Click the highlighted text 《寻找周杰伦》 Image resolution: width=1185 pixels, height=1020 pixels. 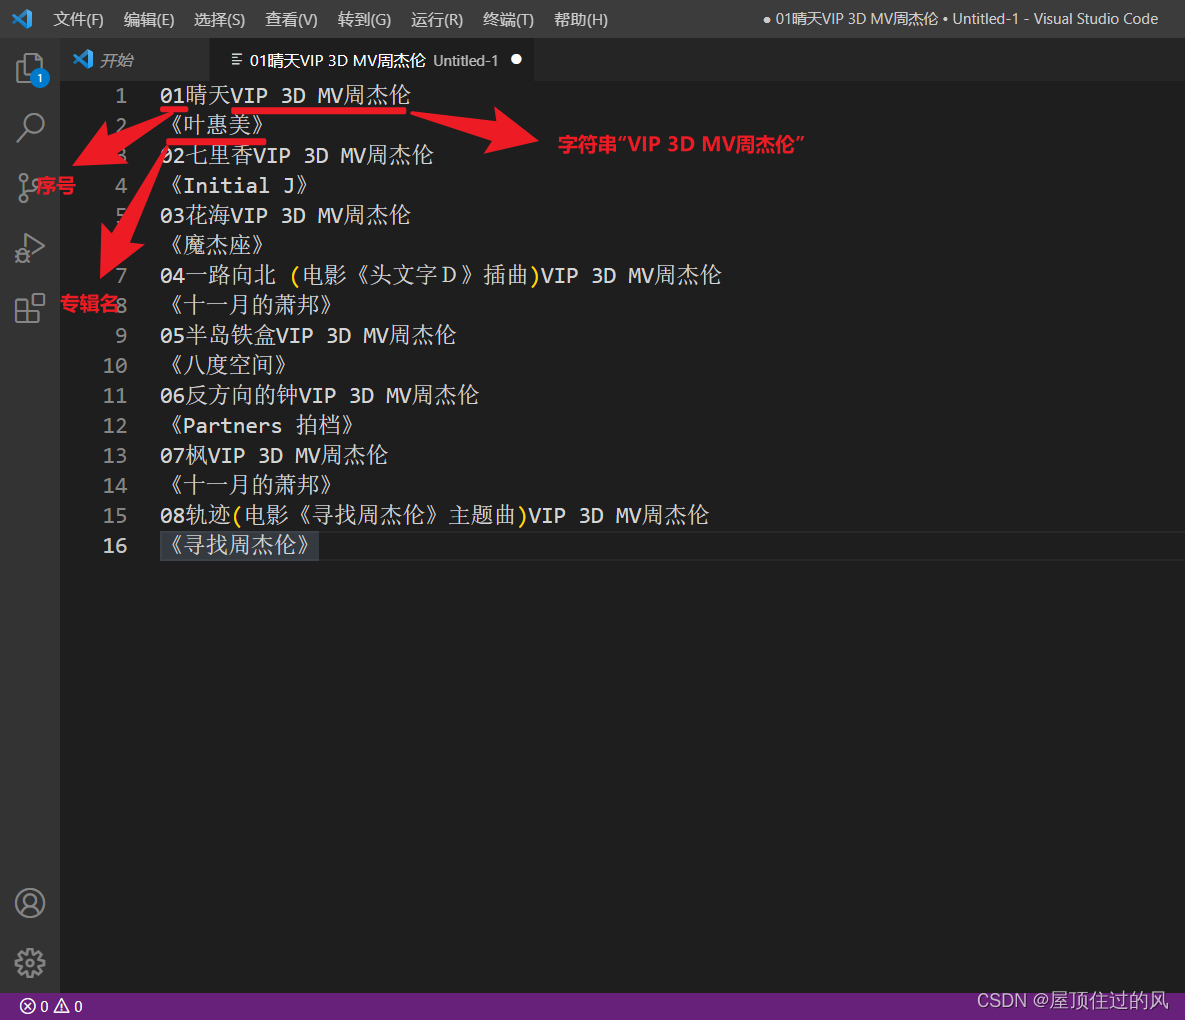pyautogui.click(x=240, y=546)
